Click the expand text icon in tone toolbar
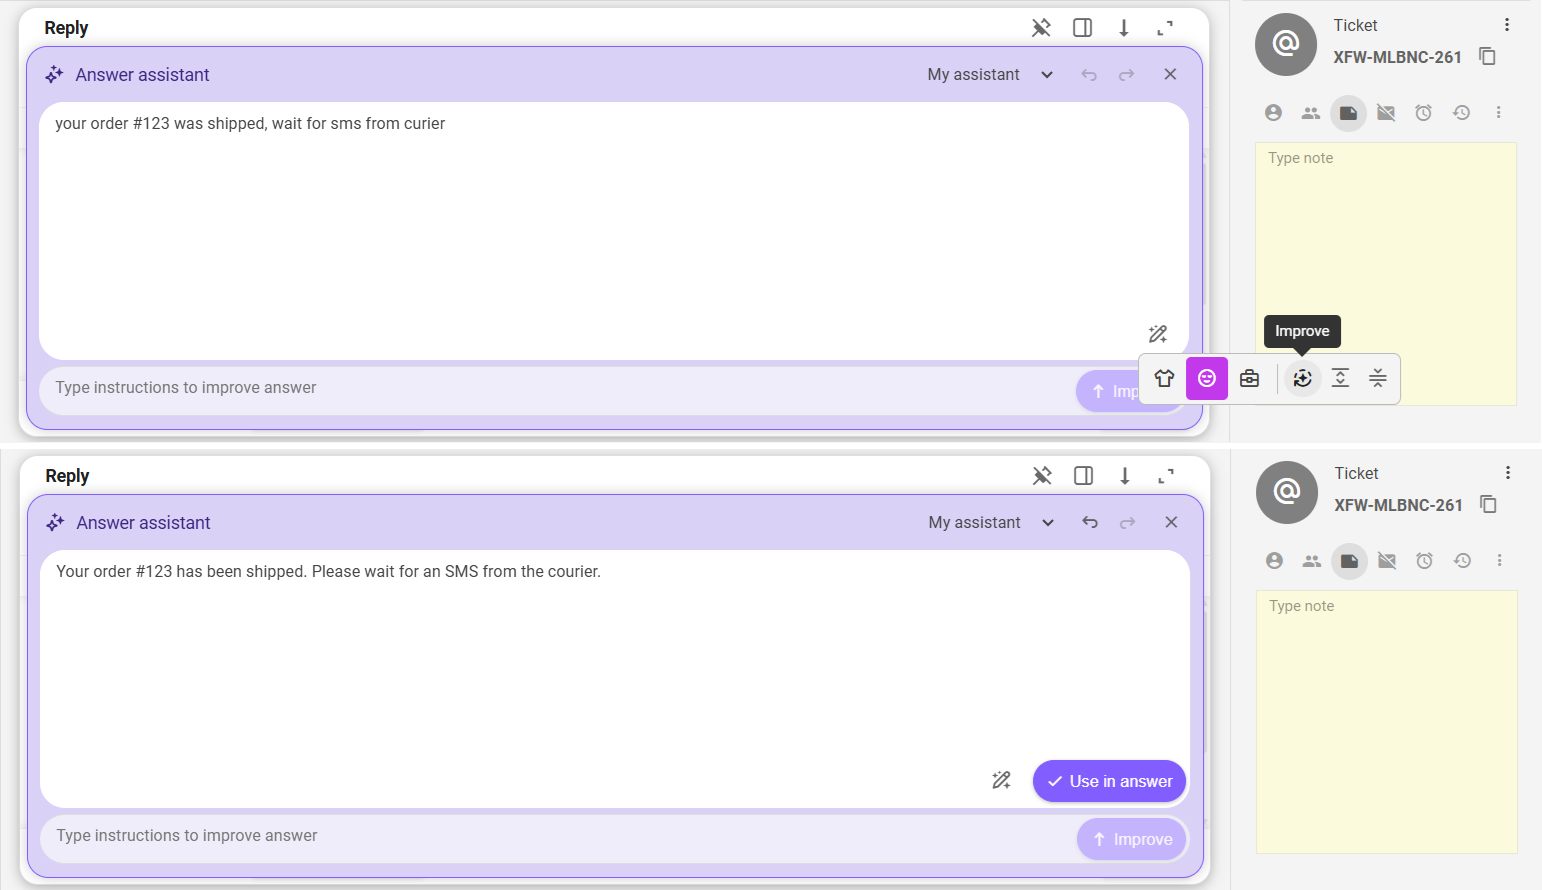This screenshot has width=1542, height=890. (x=1340, y=378)
